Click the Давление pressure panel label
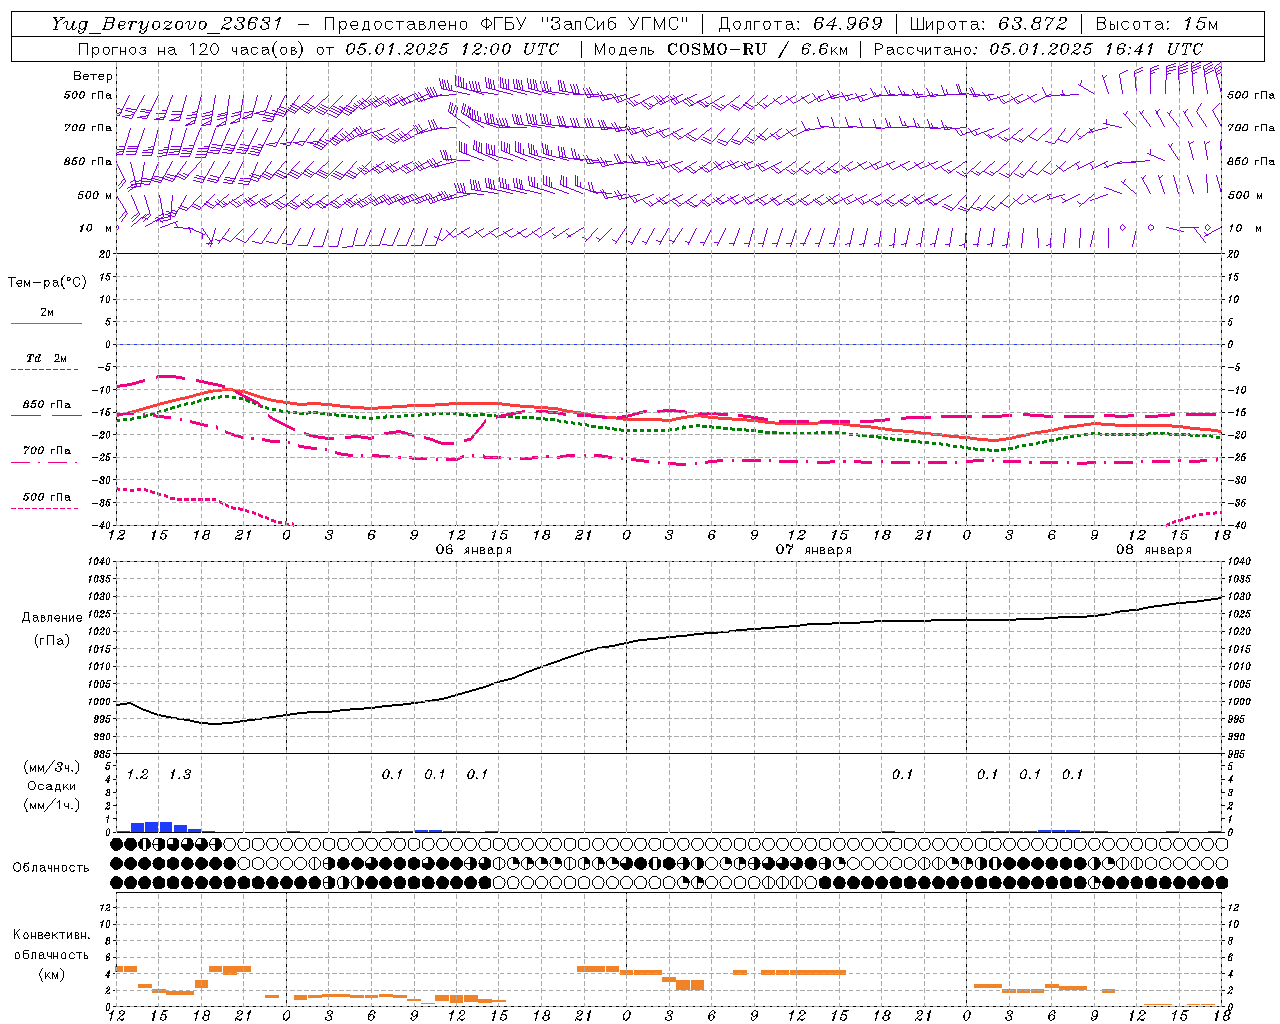This screenshot has height=1024, width=1280. [51, 618]
